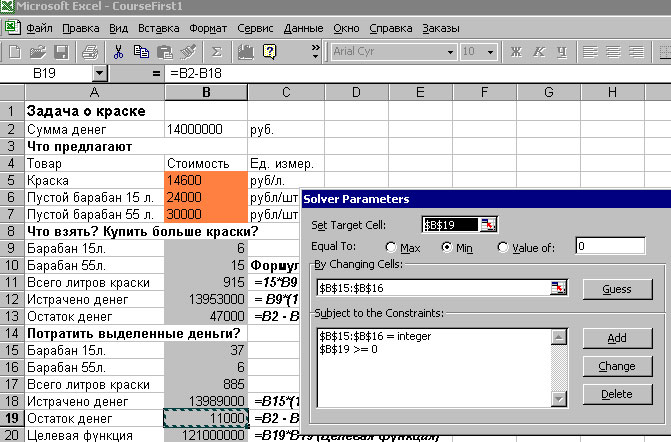Select the Max radio button
The width and height of the screenshot is (671, 442).
coord(392,246)
